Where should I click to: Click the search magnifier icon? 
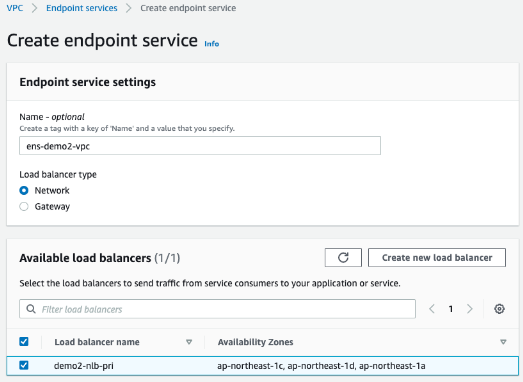tap(31, 309)
